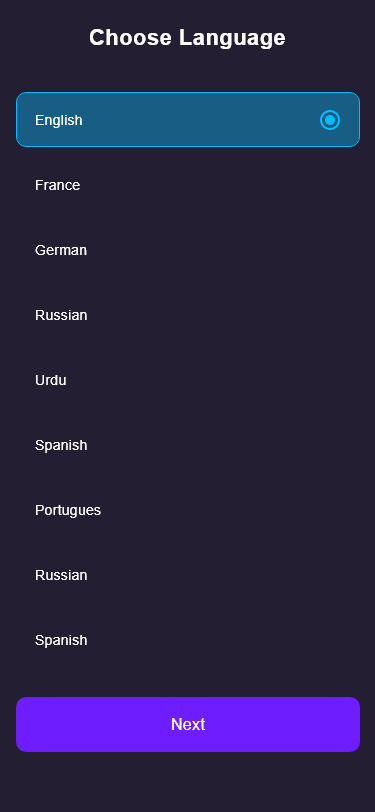Click the Choose Language heading
The height and width of the screenshot is (812, 375).
point(187,38)
